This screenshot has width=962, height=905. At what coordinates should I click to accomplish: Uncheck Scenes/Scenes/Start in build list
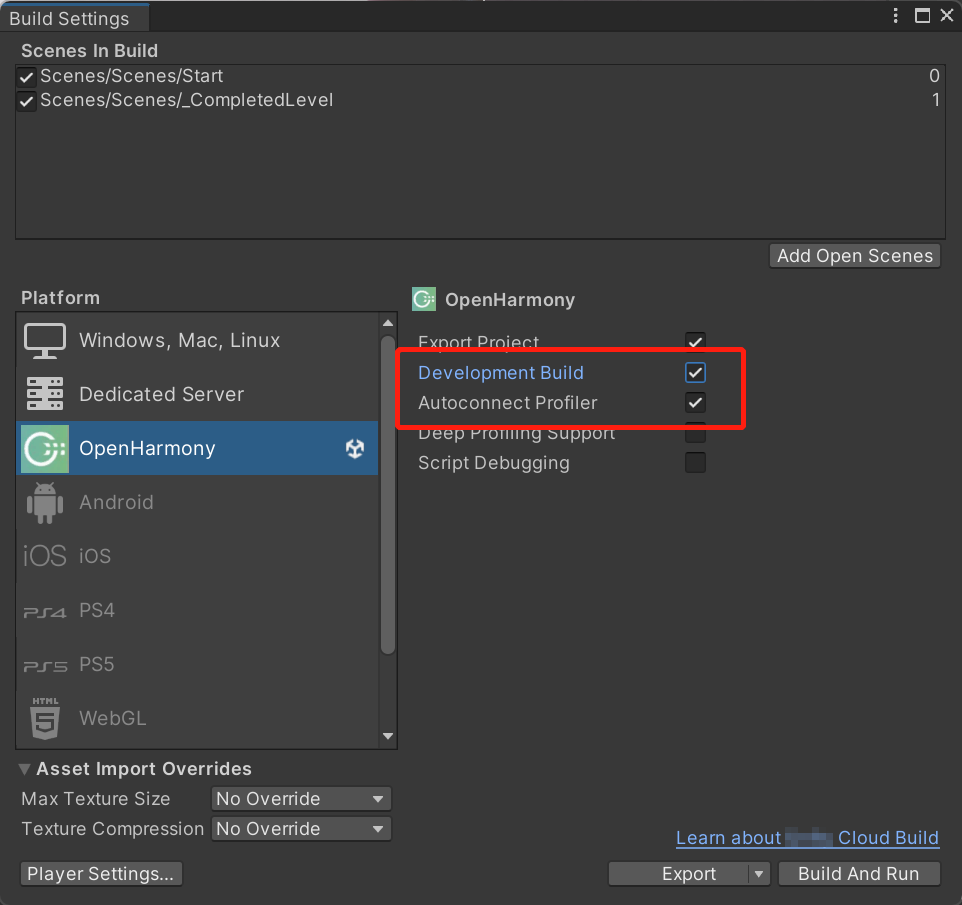click(27, 77)
